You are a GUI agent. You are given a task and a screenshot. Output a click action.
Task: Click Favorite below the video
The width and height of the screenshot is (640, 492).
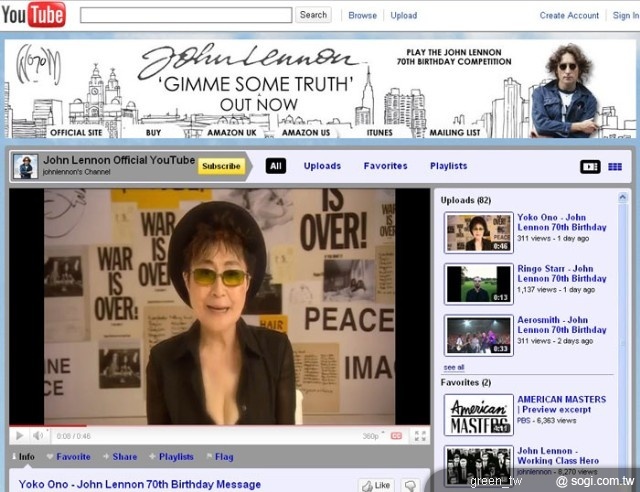[x=69, y=456]
